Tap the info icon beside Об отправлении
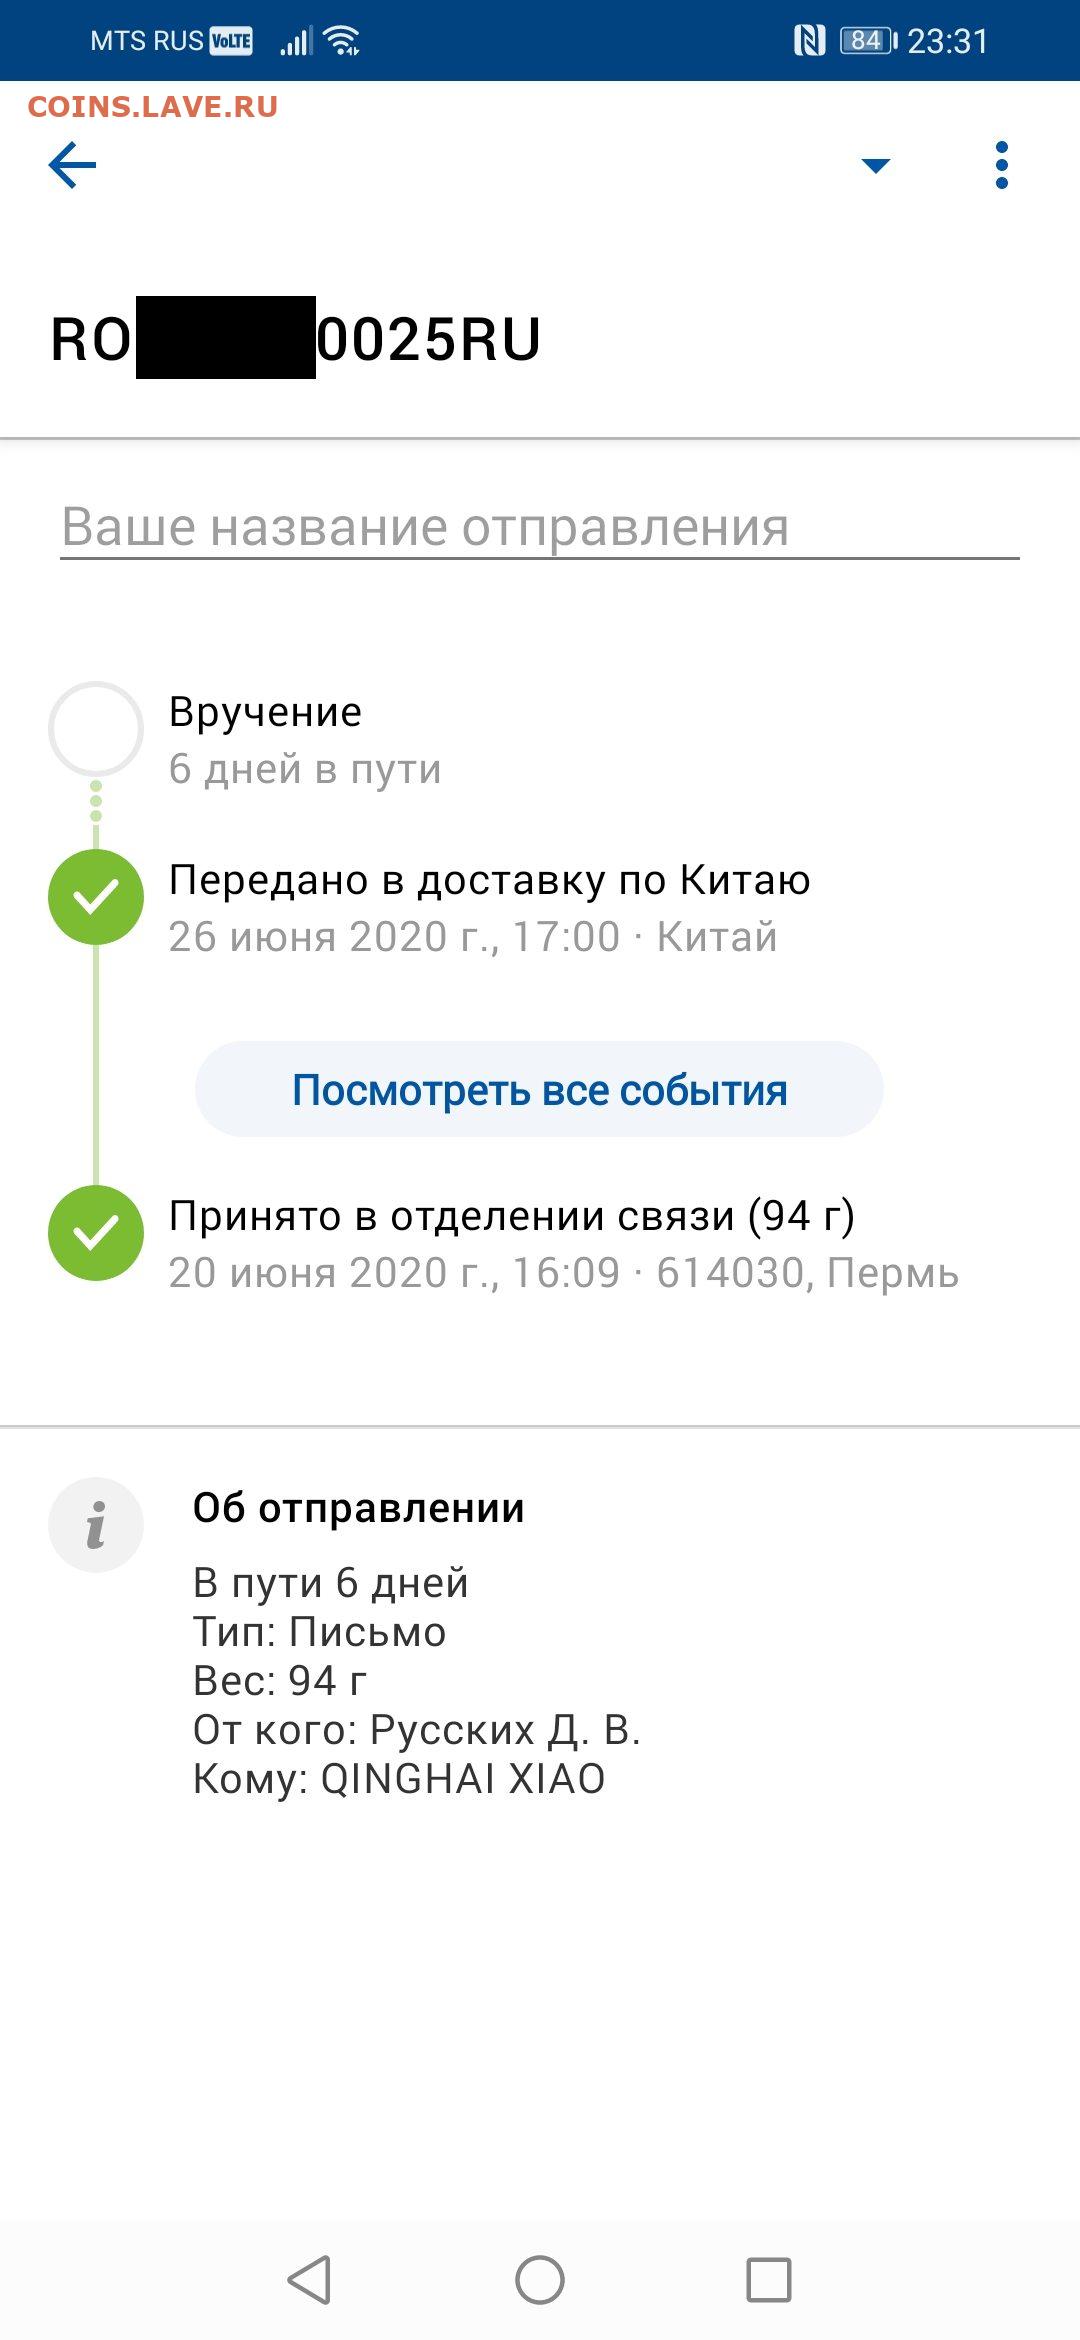Image resolution: width=1080 pixels, height=2340 pixels. tap(96, 1525)
